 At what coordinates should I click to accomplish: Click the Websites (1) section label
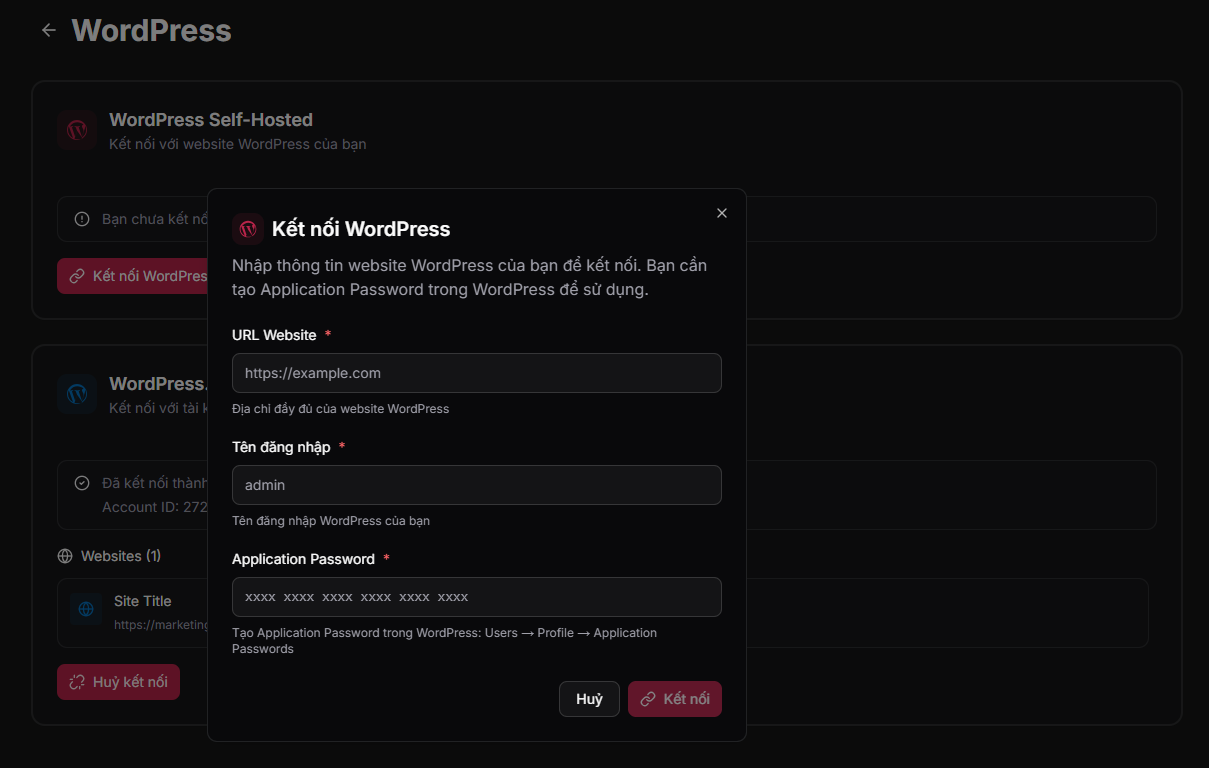coord(121,556)
